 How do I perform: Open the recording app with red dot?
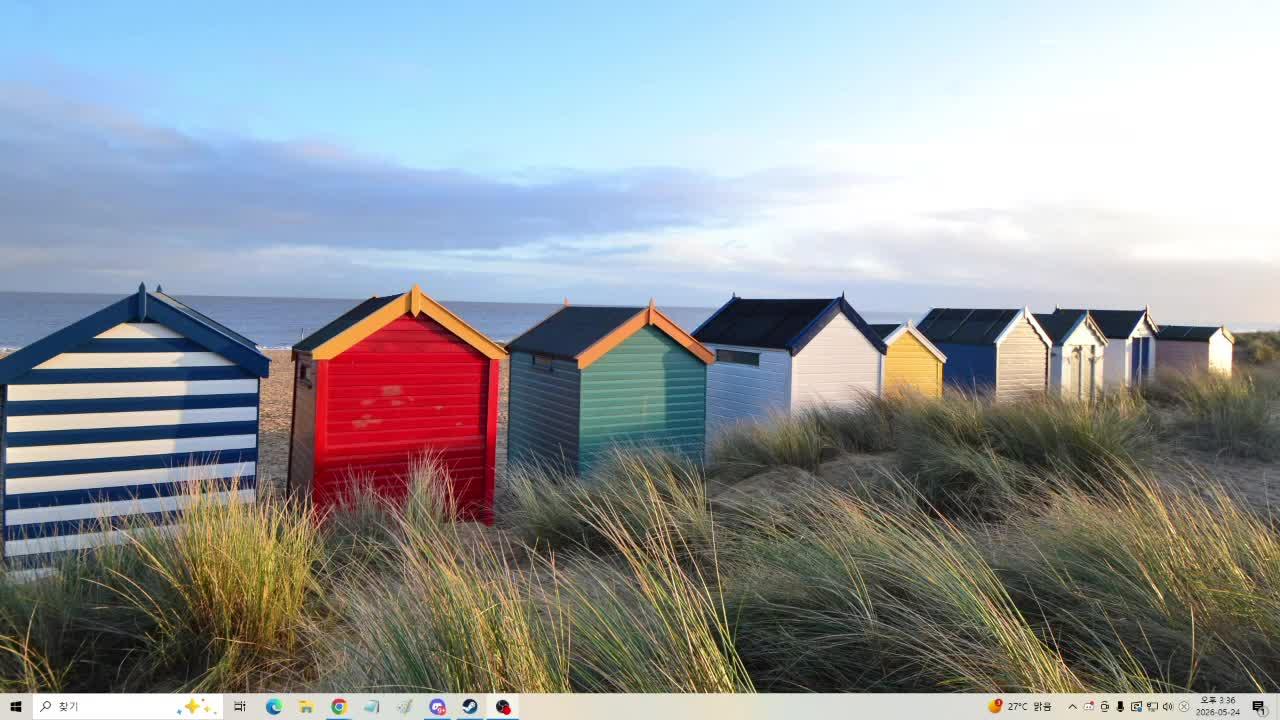click(x=503, y=707)
